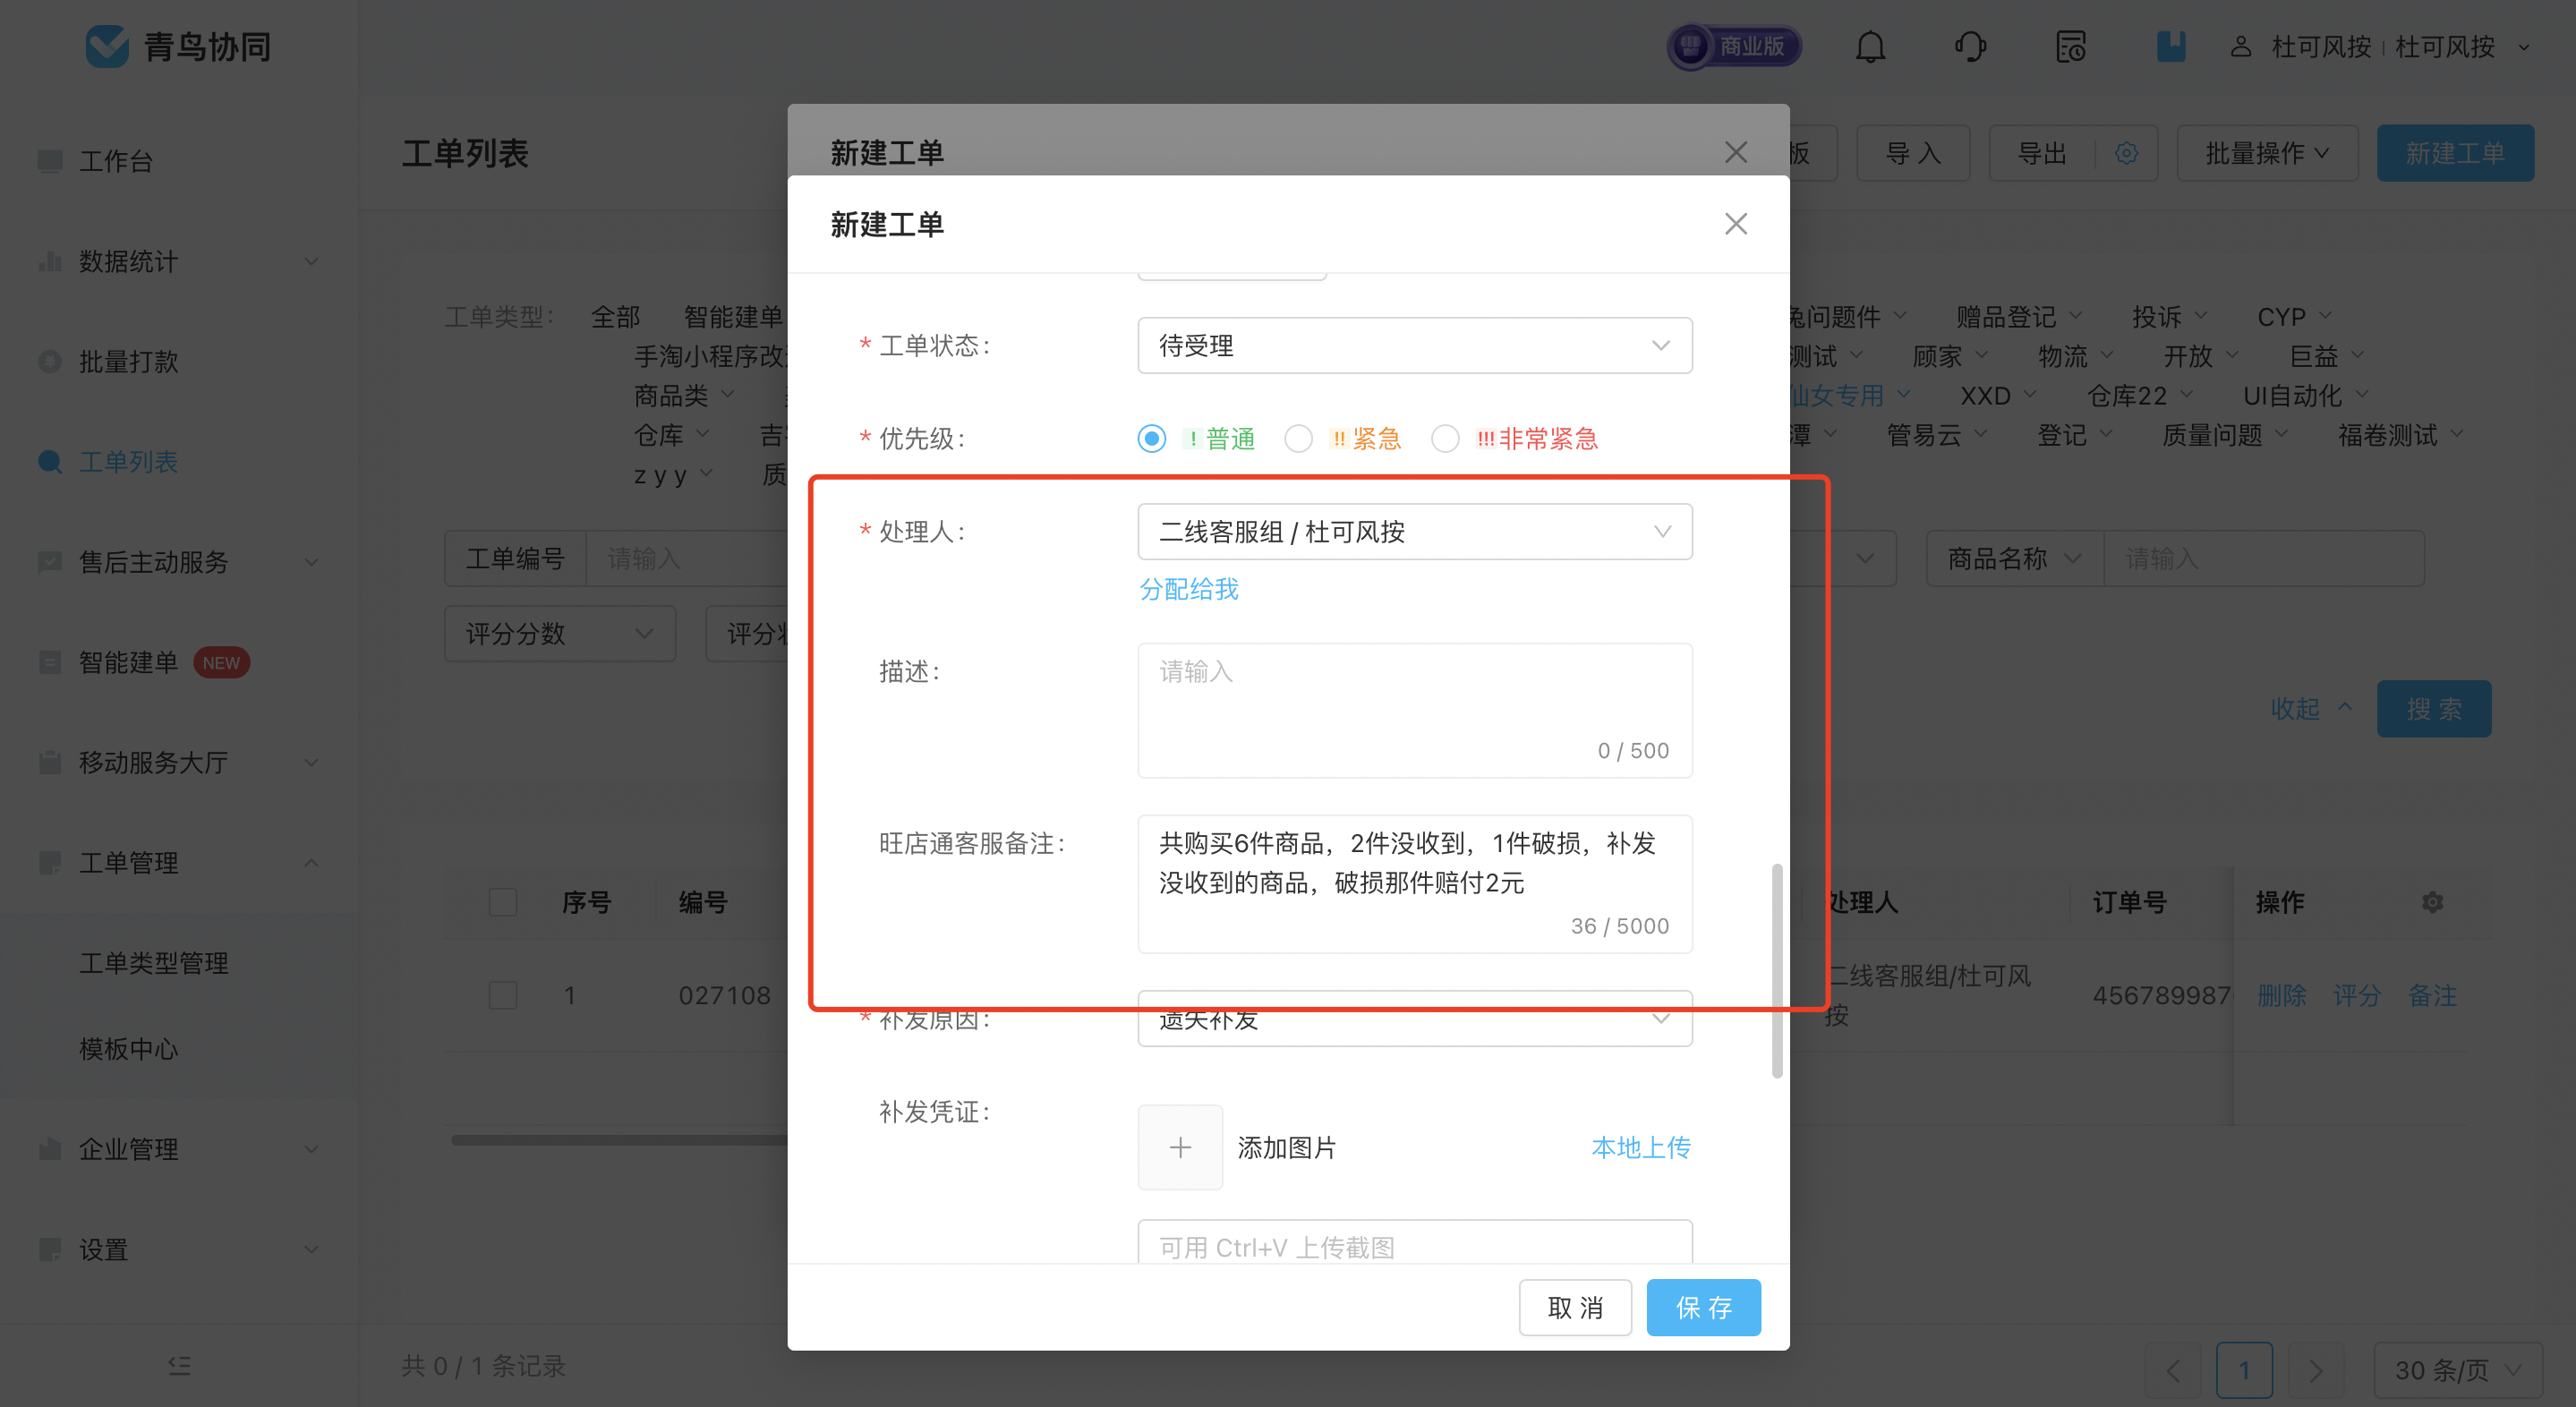This screenshot has width=2576, height=1407.
Task: Open the 30 条/页 page size dropdown
Action: point(2457,1369)
